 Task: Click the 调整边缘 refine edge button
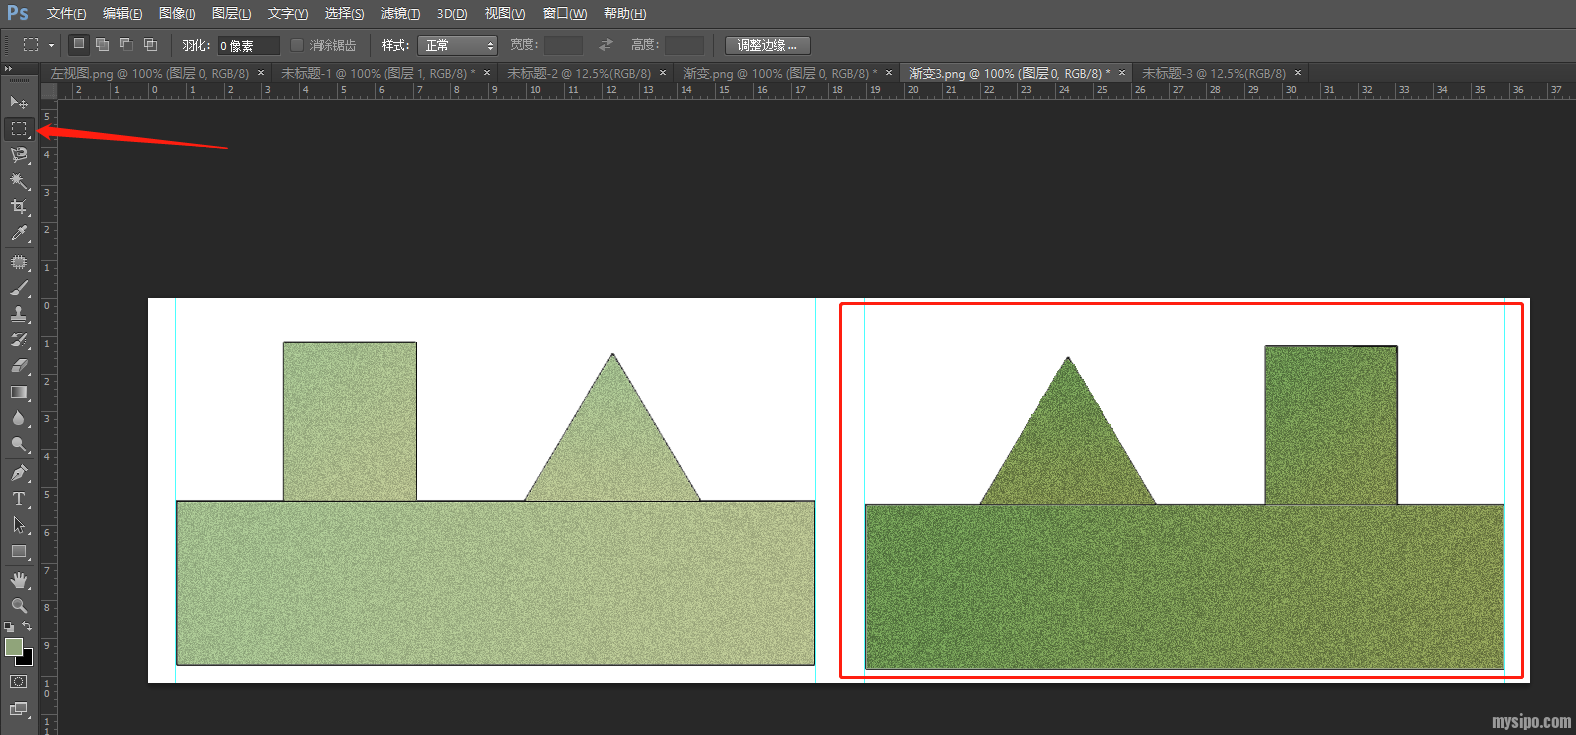767,45
